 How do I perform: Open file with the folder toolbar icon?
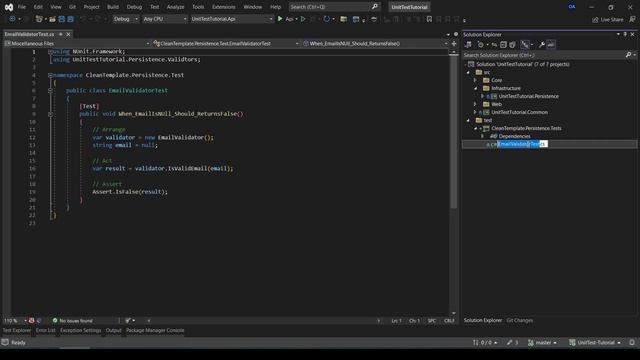pos(52,19)
